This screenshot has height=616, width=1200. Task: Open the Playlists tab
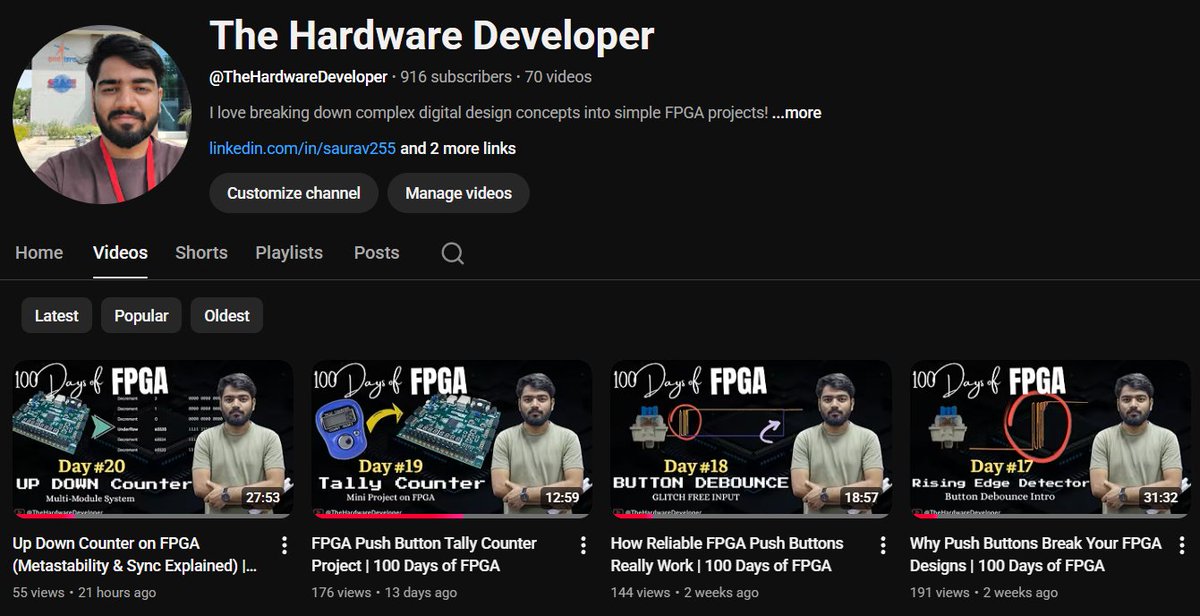pos(289,253)
